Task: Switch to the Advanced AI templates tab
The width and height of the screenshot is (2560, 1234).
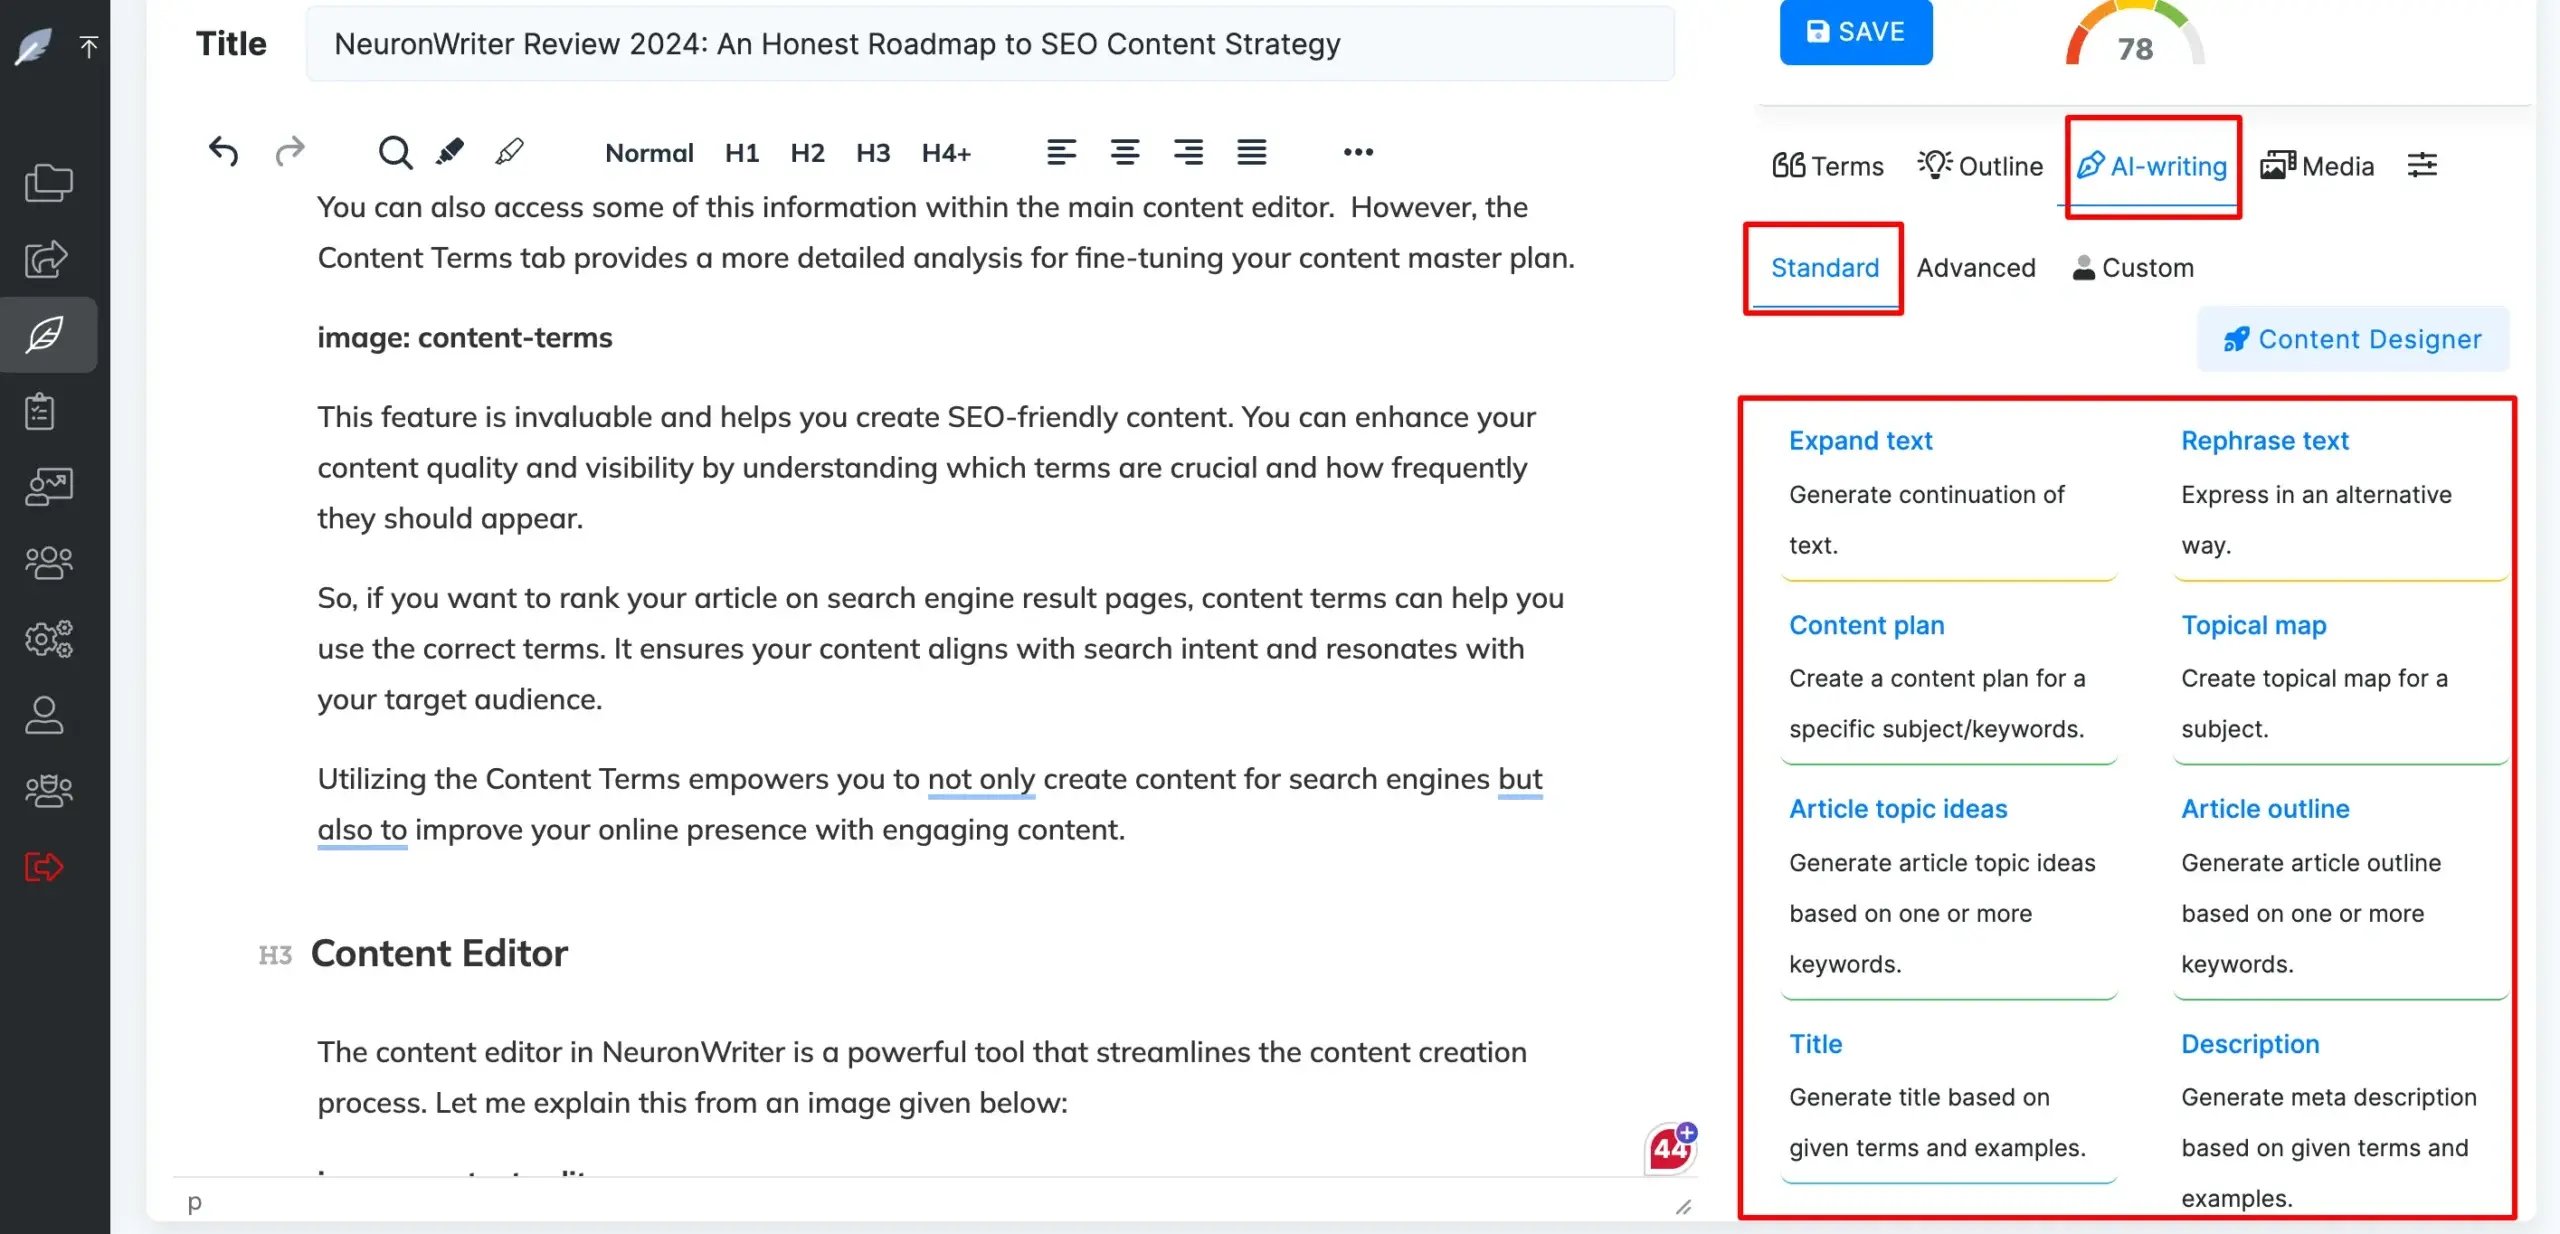Action: point(1975,268)
